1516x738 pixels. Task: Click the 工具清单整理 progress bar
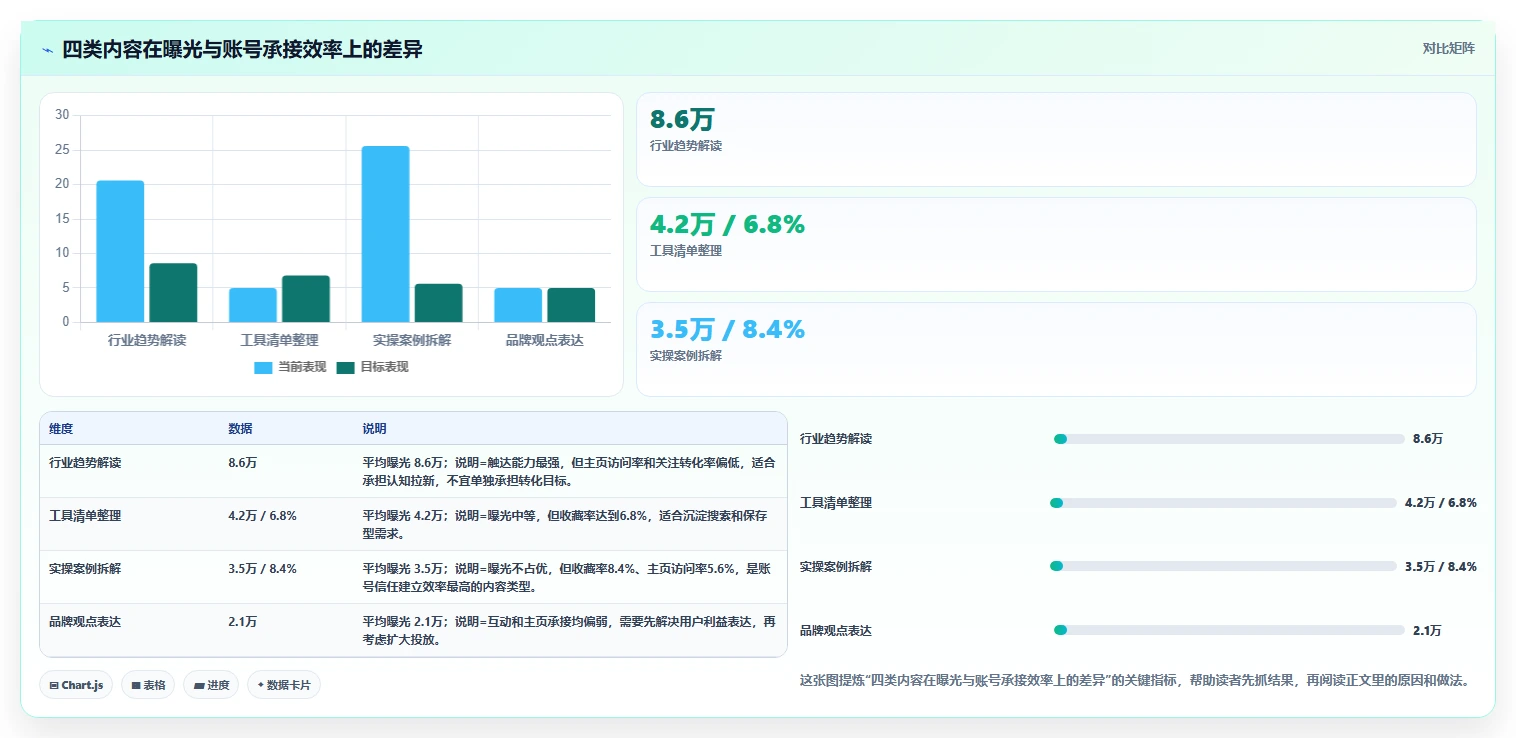pos(1223,503)
